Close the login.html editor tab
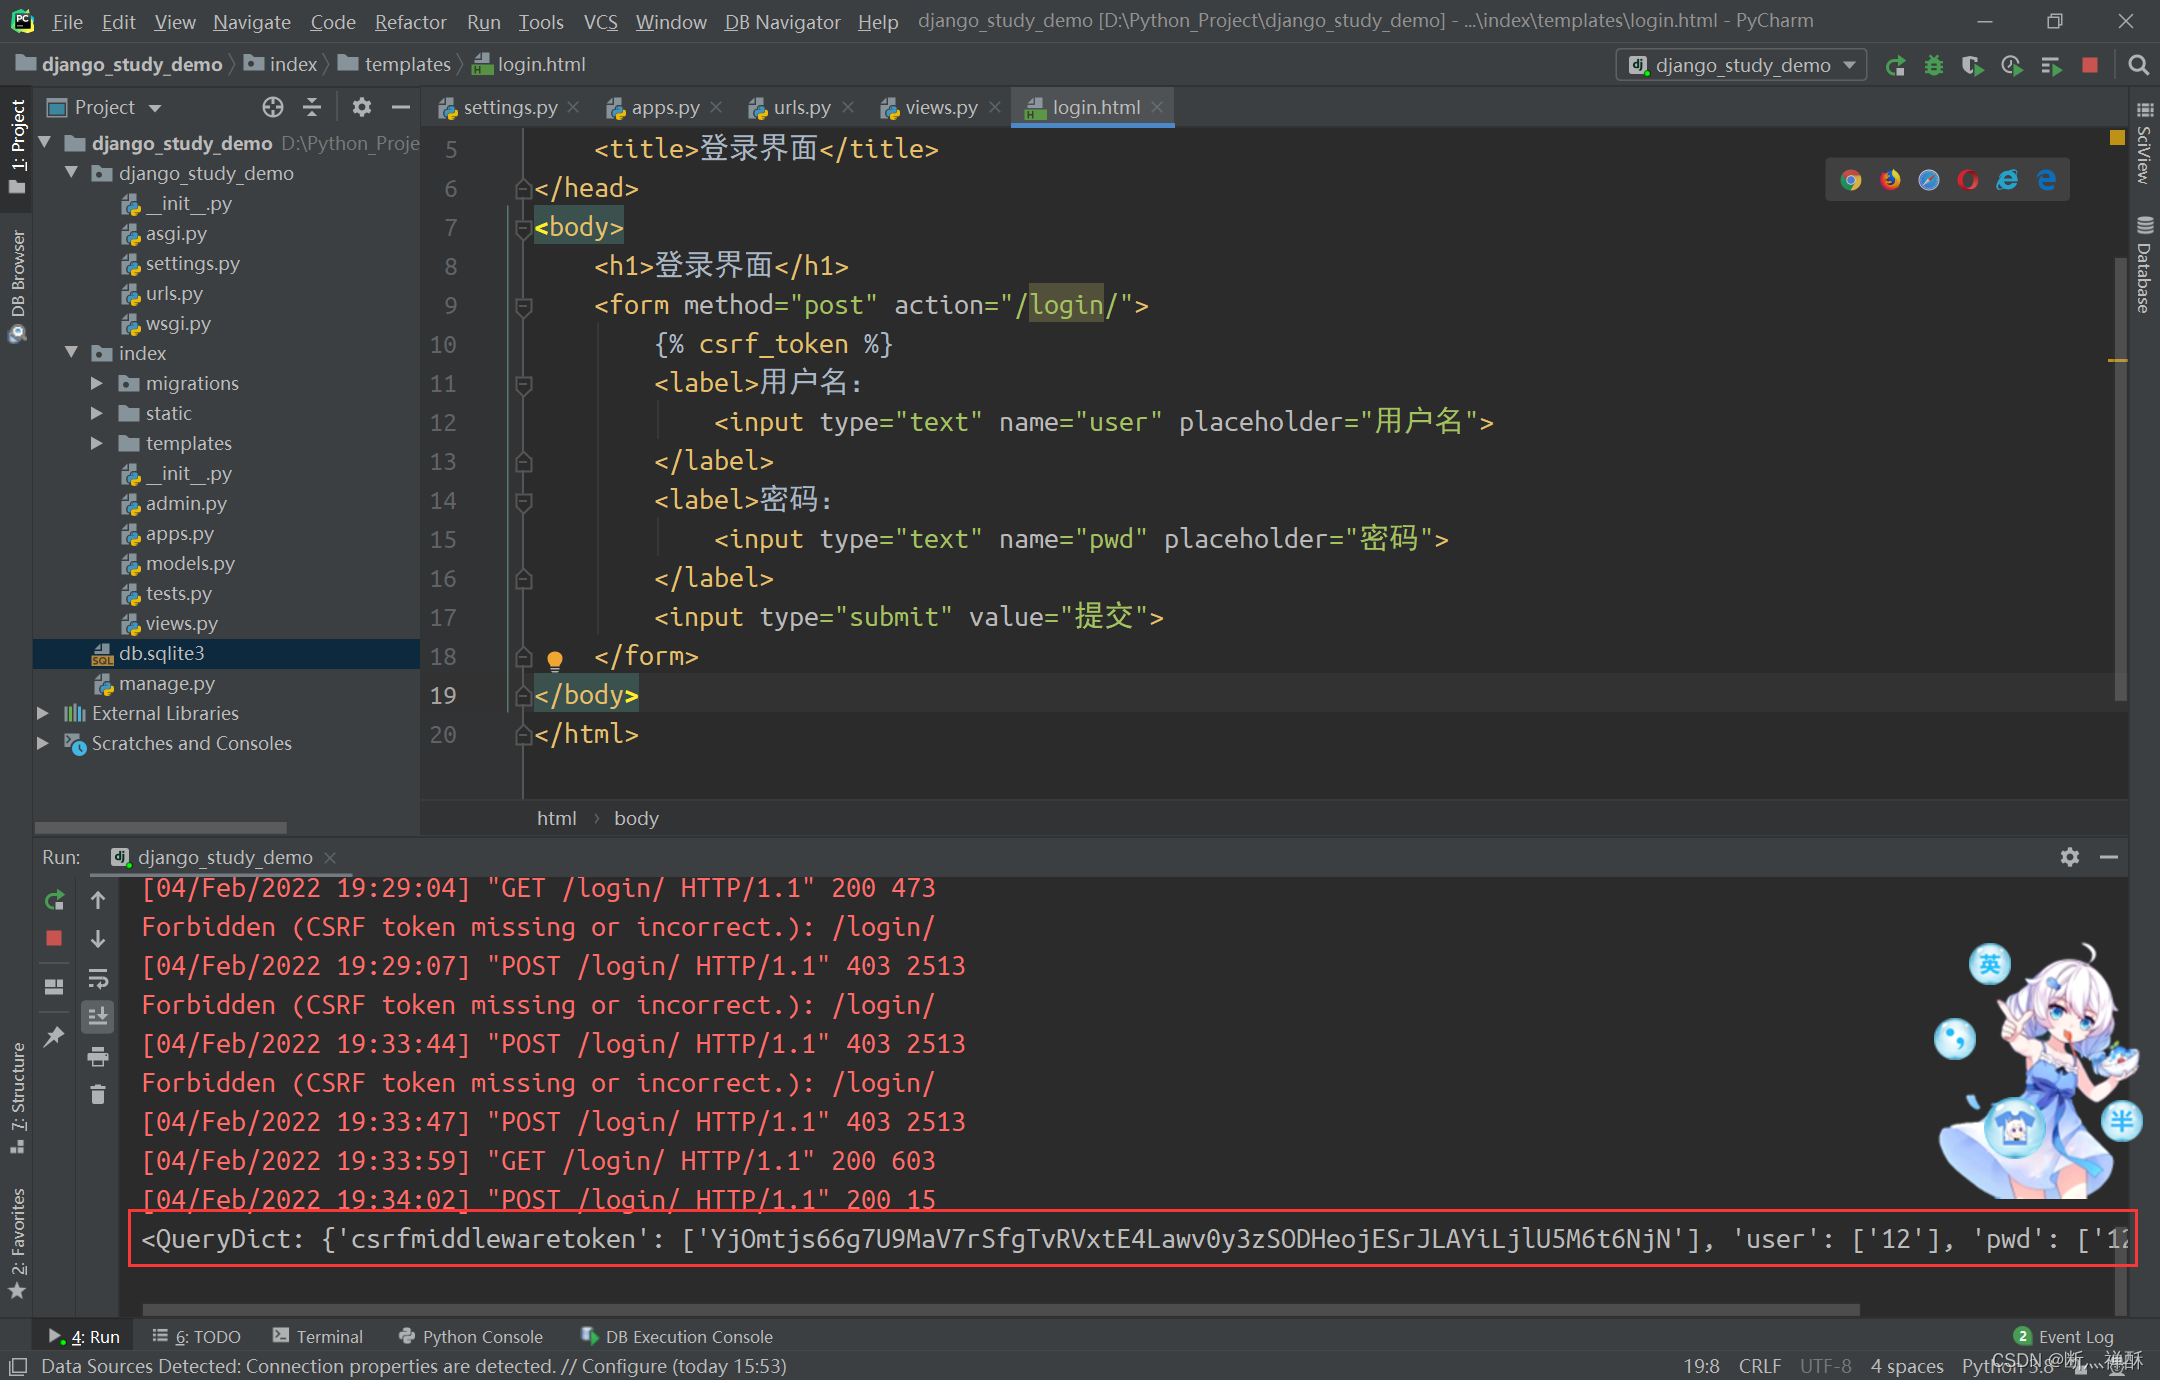The image size is (2160, 1380). tap(1157, 107)
